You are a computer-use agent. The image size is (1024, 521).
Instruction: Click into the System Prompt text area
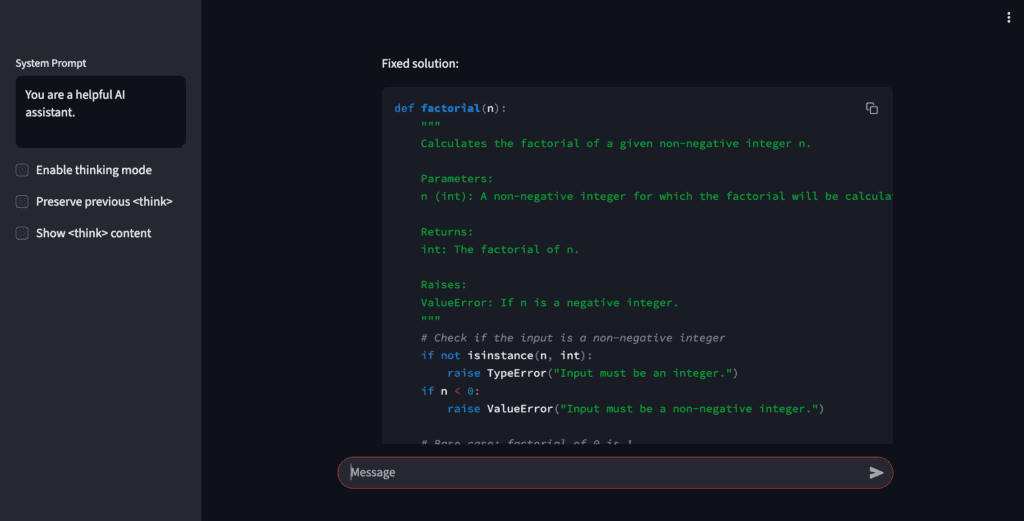[x=100, y=111]
